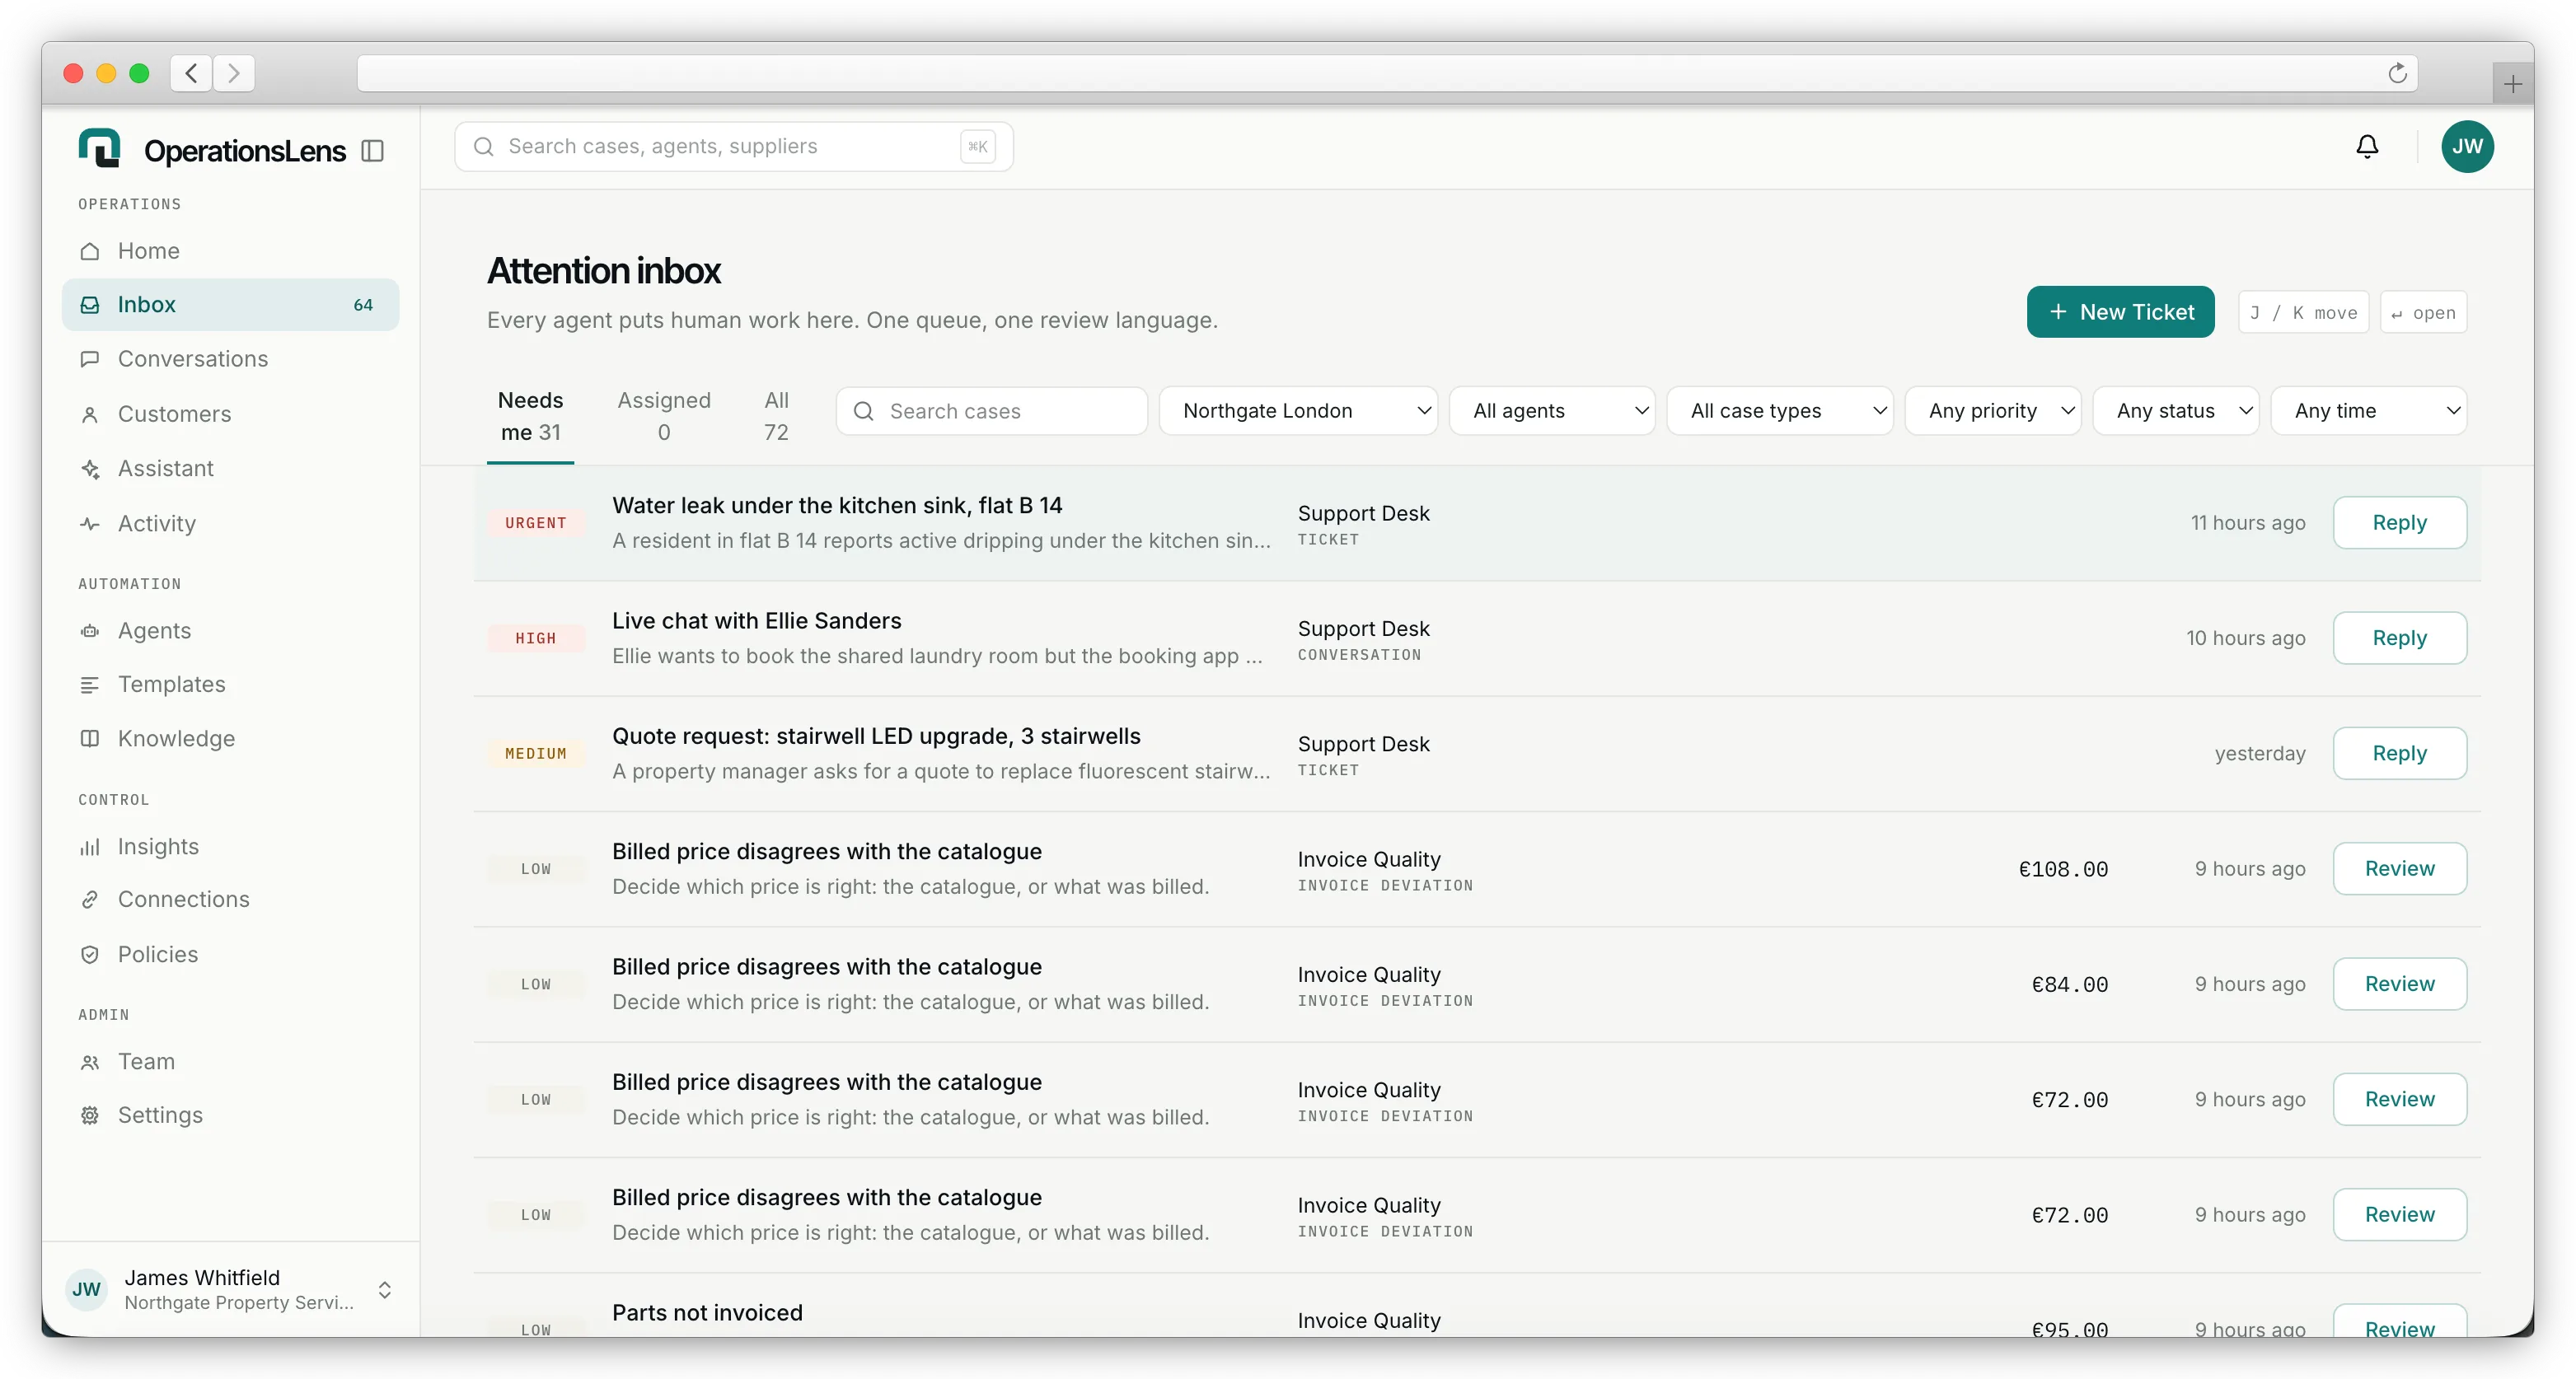Click the JW profile avatar top right
Image resolution: width=2576 pixels, height=1379 pixels.
[x=2467, y=147]
